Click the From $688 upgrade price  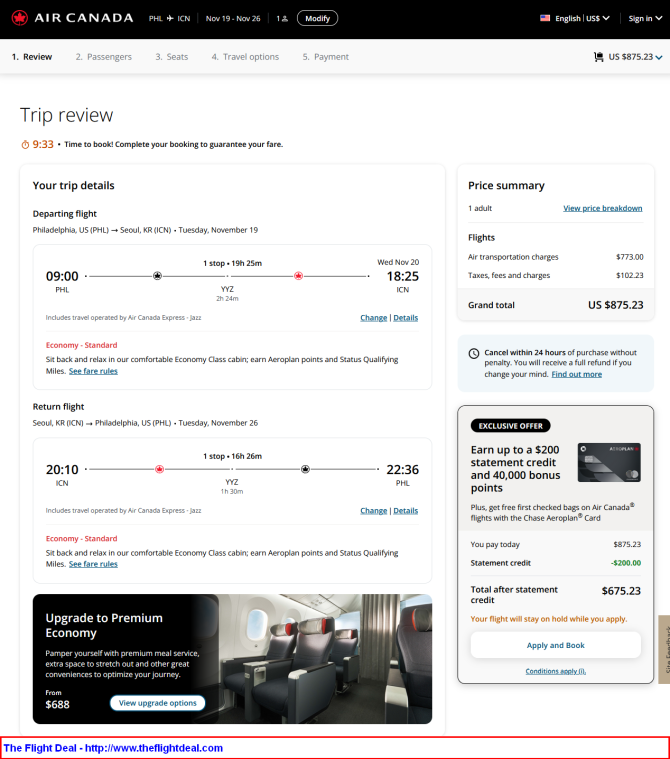(x=58, y=700)
